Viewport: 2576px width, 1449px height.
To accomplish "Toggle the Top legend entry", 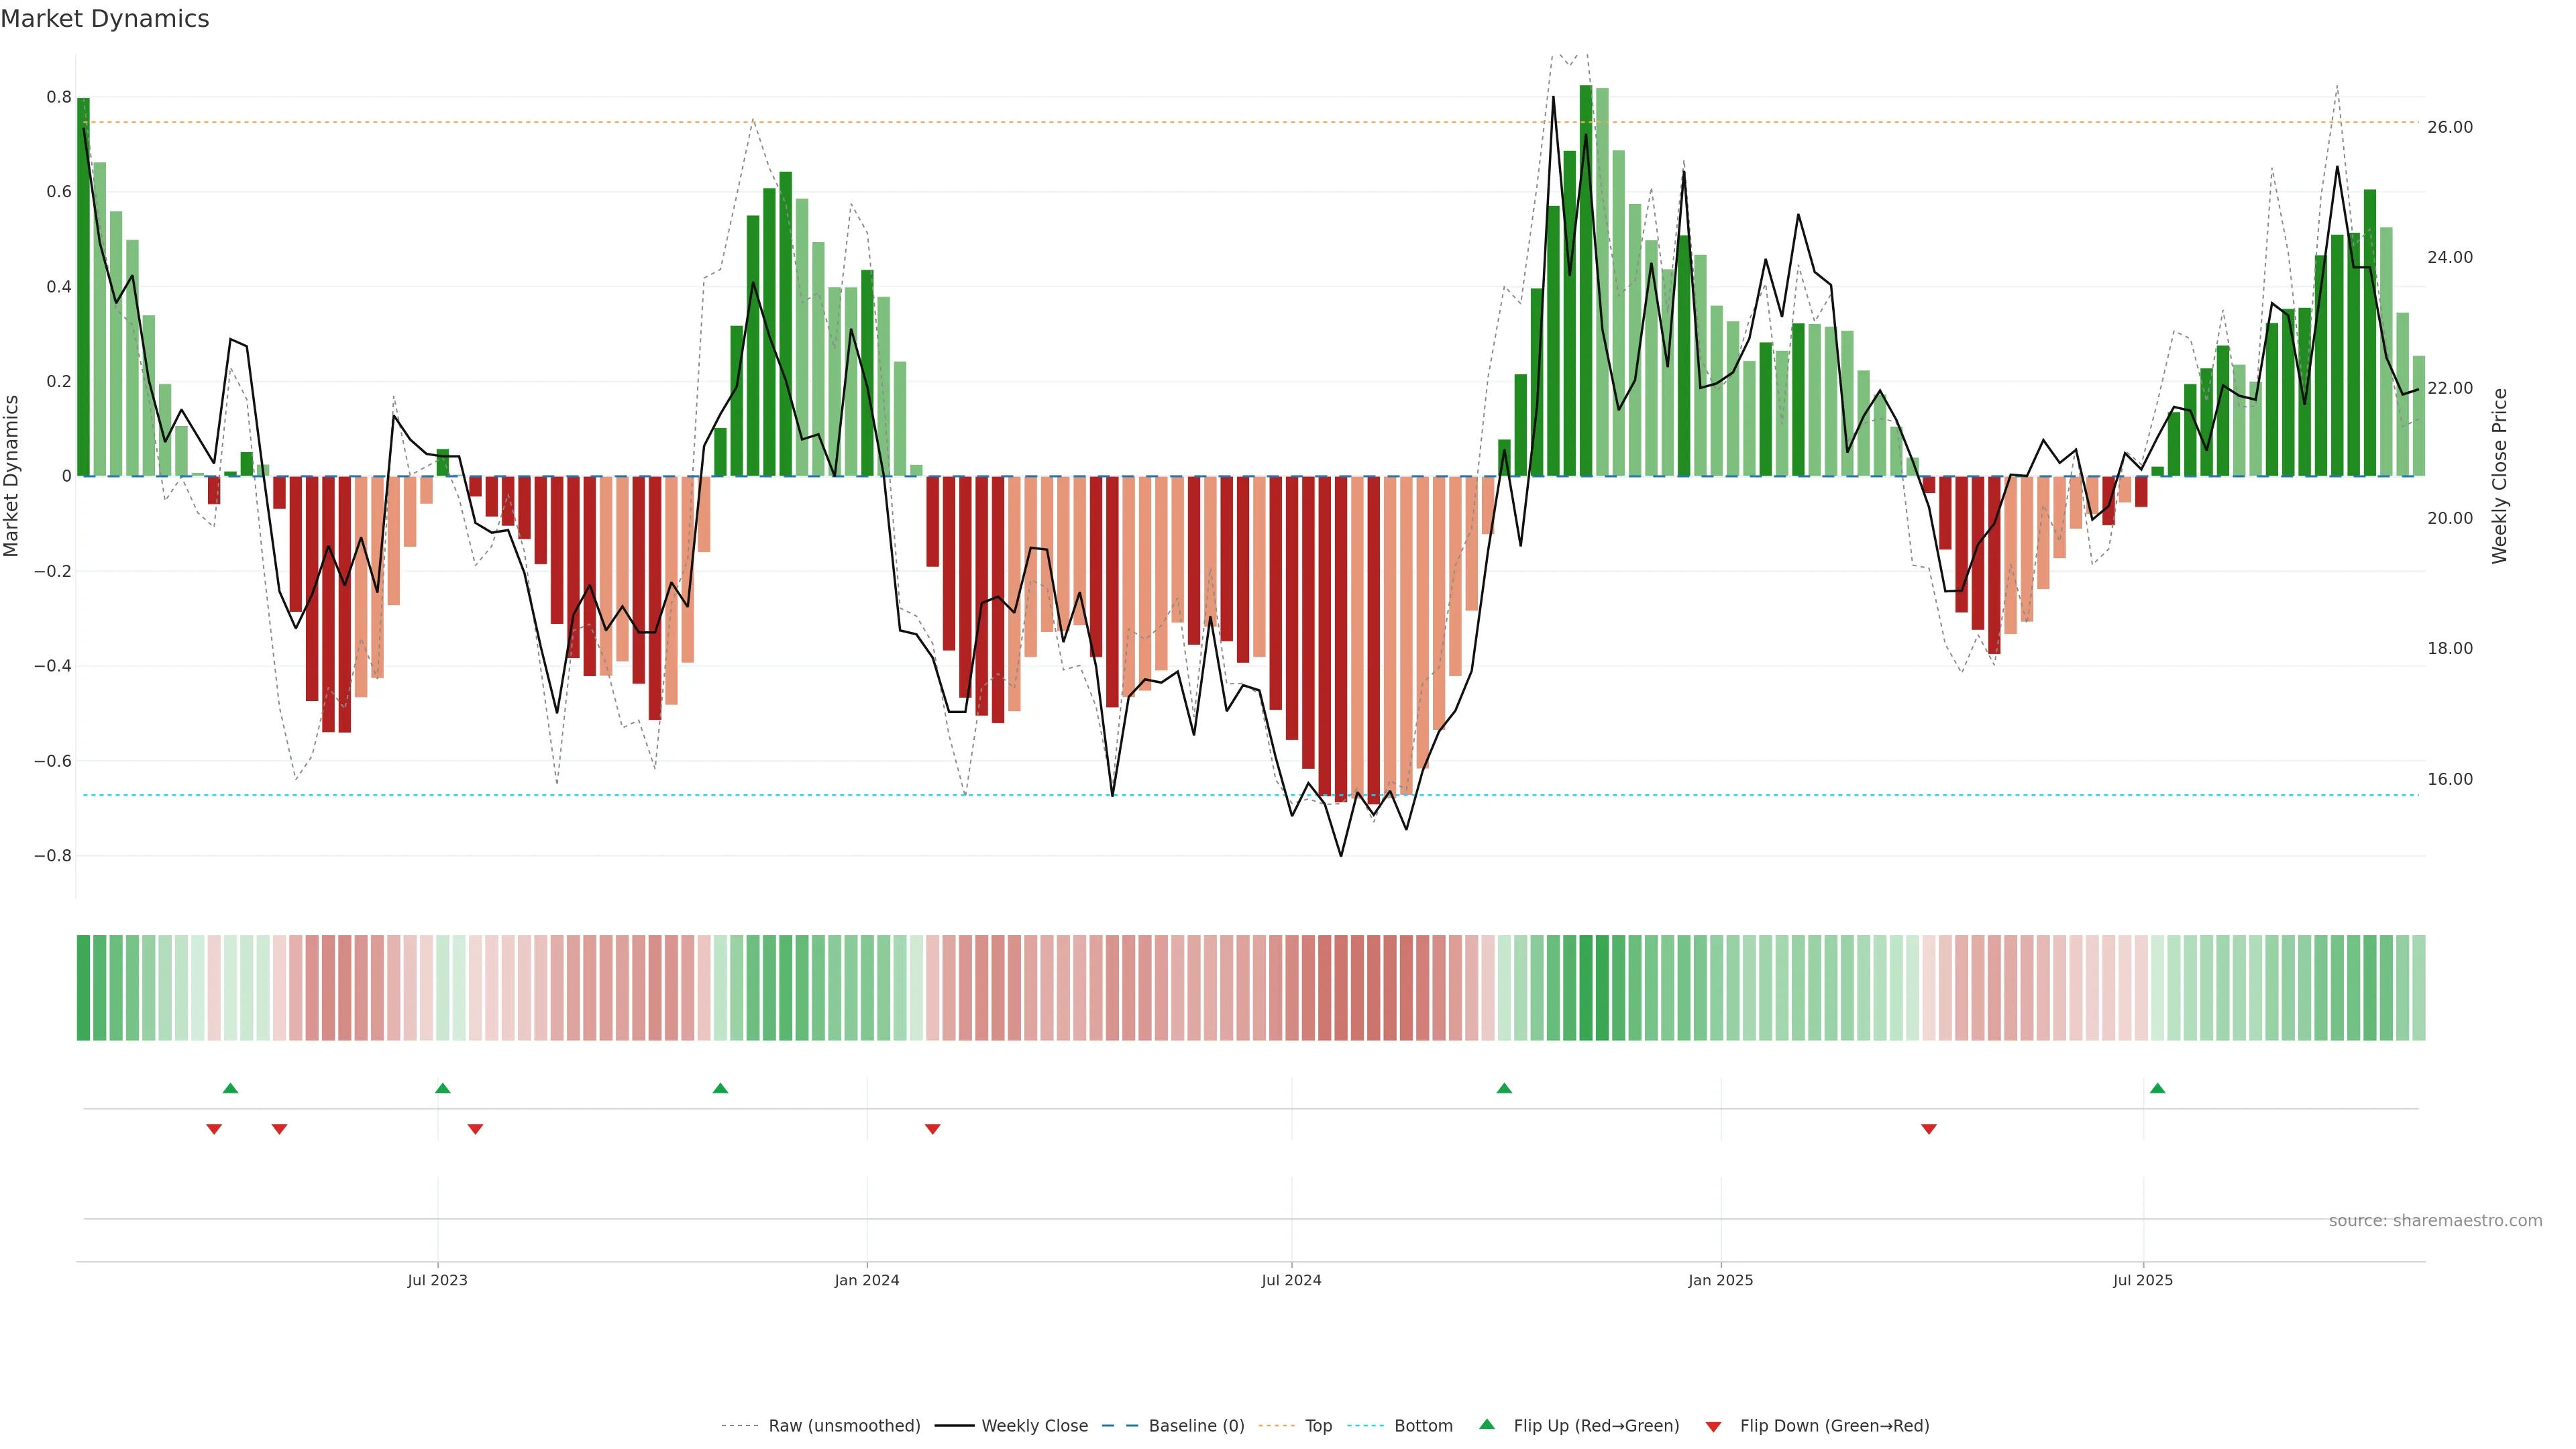I will pos(1318,1426).
